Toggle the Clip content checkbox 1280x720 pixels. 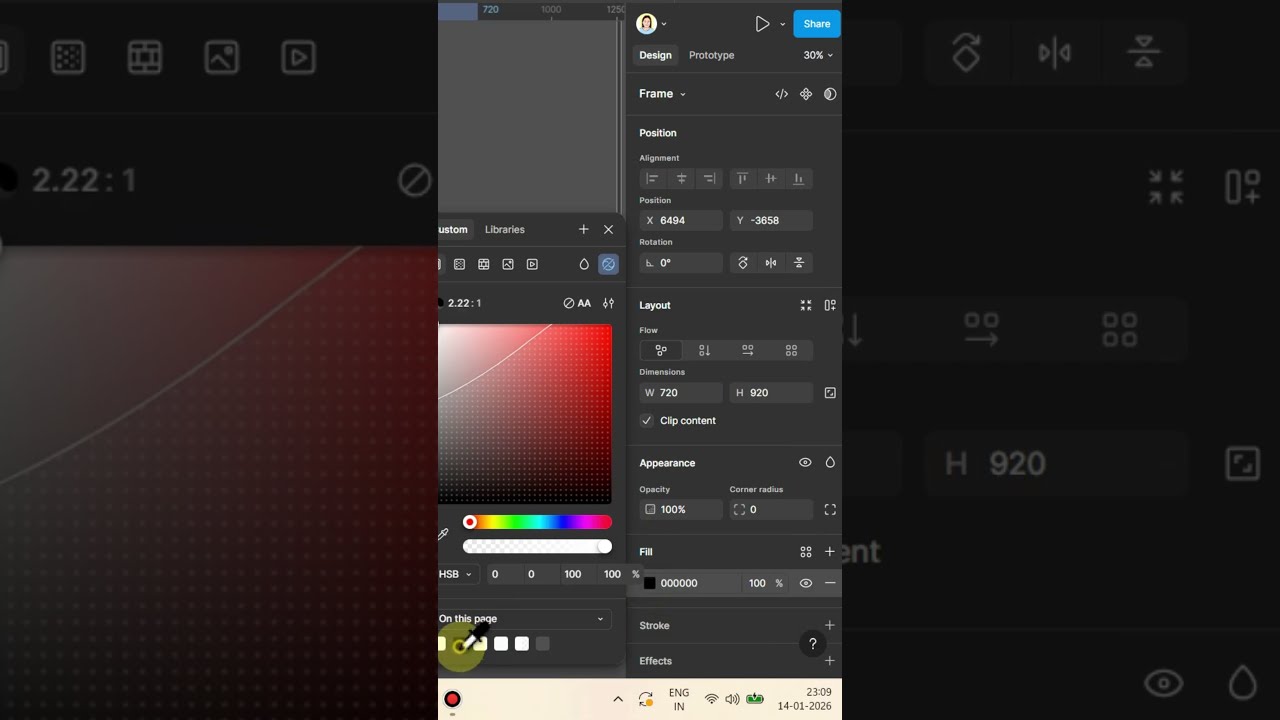[x=647, y=421]
